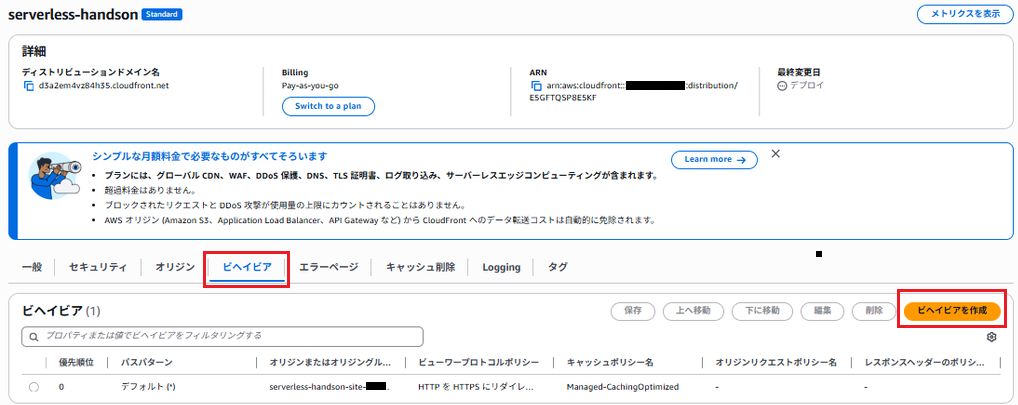
Task: Click the 上へ移動 button
Action: click(x=693, y=311)
